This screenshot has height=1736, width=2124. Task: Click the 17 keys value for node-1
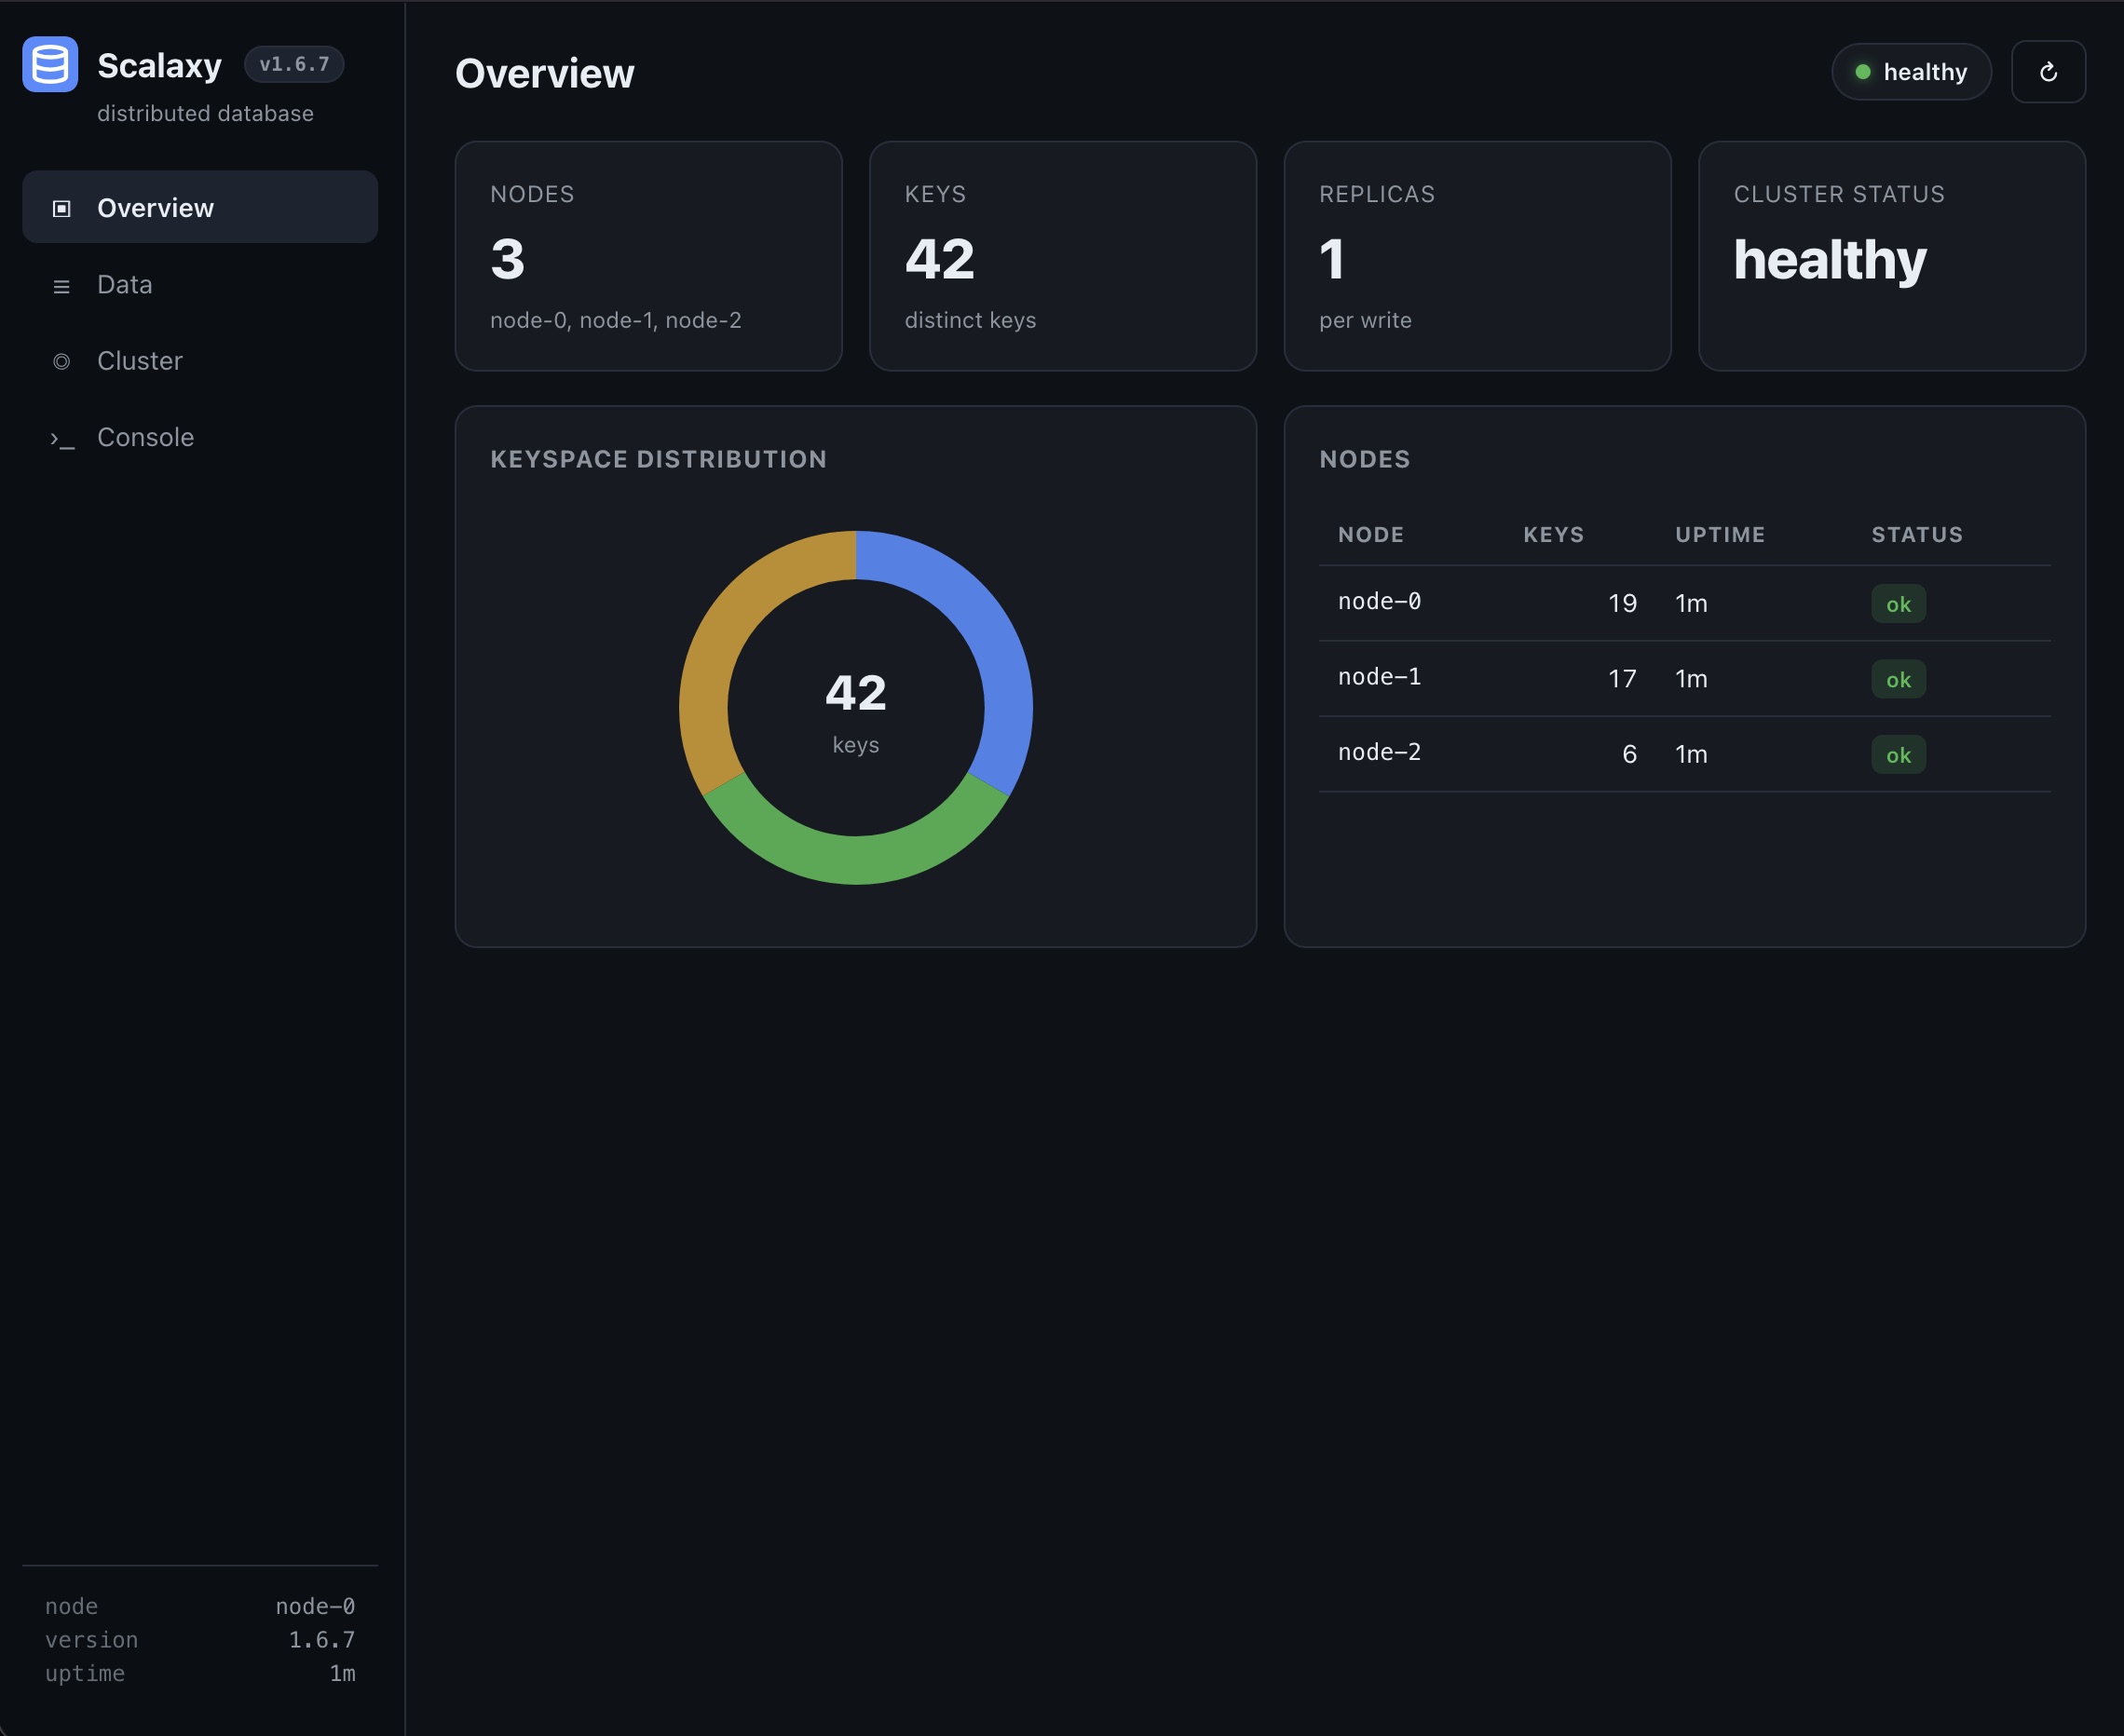coord(1622,679)
